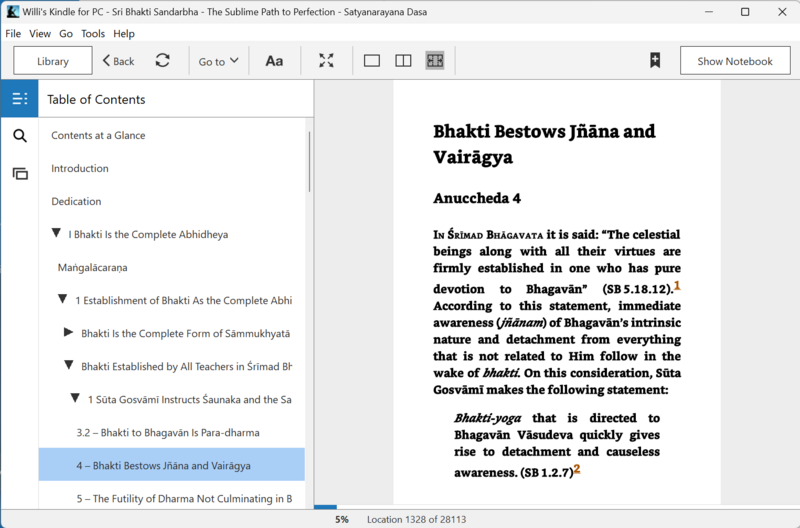Close the Kindle window
800x528 pixels.
click(x=782, y=12)
